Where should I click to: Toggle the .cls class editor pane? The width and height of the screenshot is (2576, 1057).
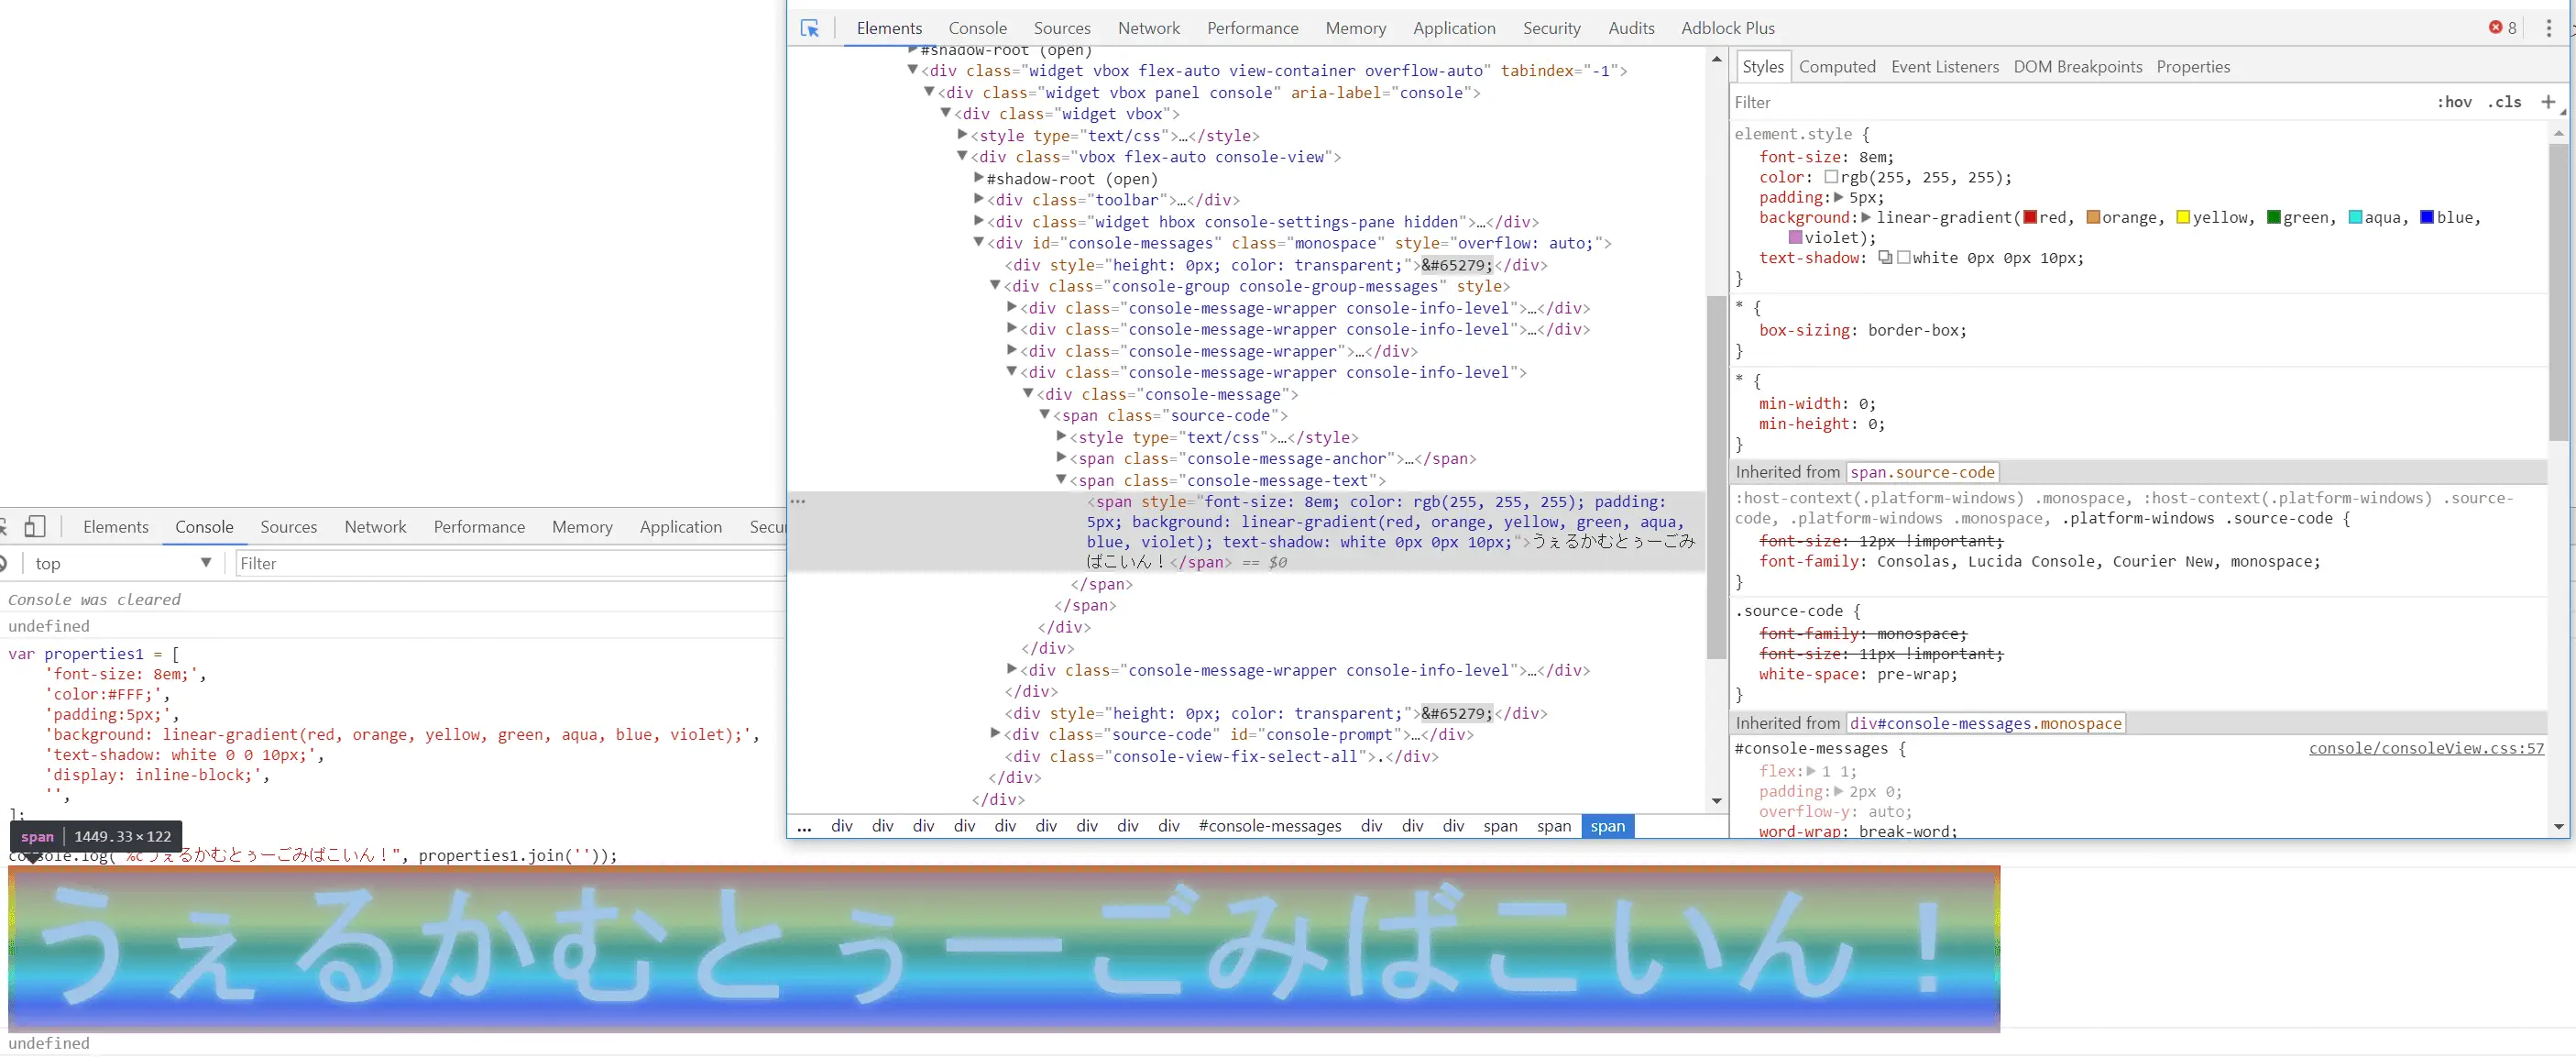tap(2504, 102)
